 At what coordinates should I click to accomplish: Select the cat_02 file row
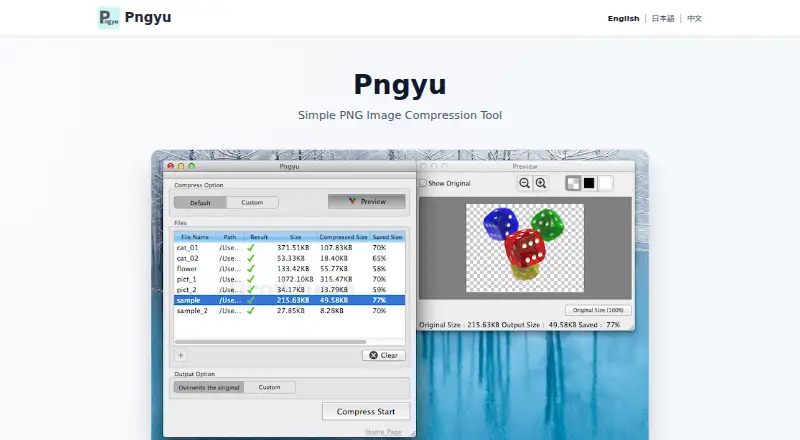289,258
